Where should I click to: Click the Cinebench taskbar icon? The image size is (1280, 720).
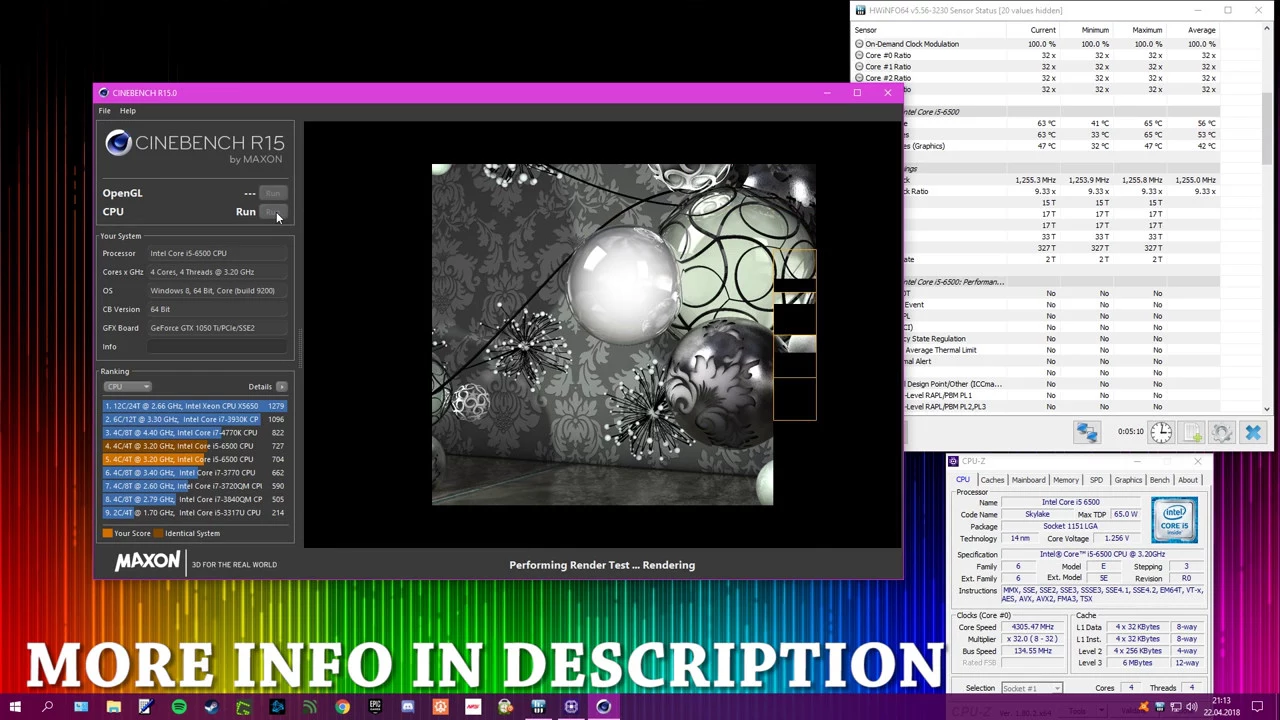(x=604, y=707)
